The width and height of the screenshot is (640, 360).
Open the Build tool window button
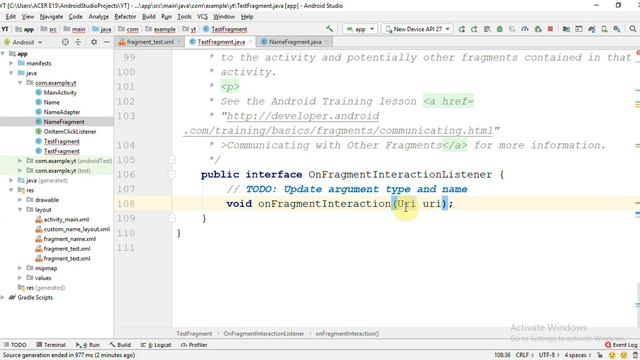(120, 345)
